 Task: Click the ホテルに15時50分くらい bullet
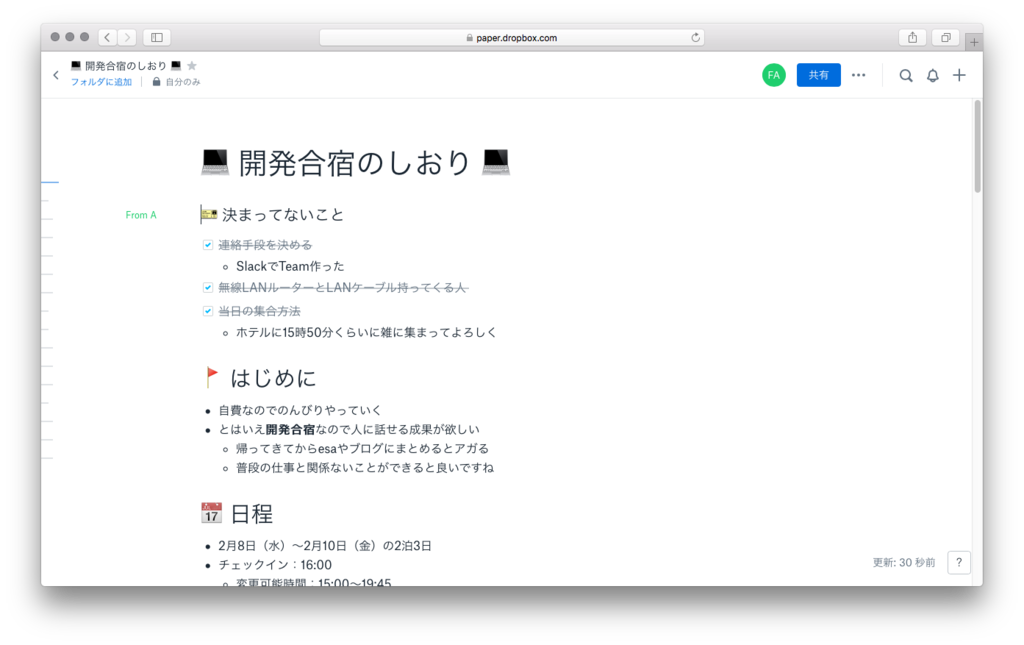(x=366, y=332)
